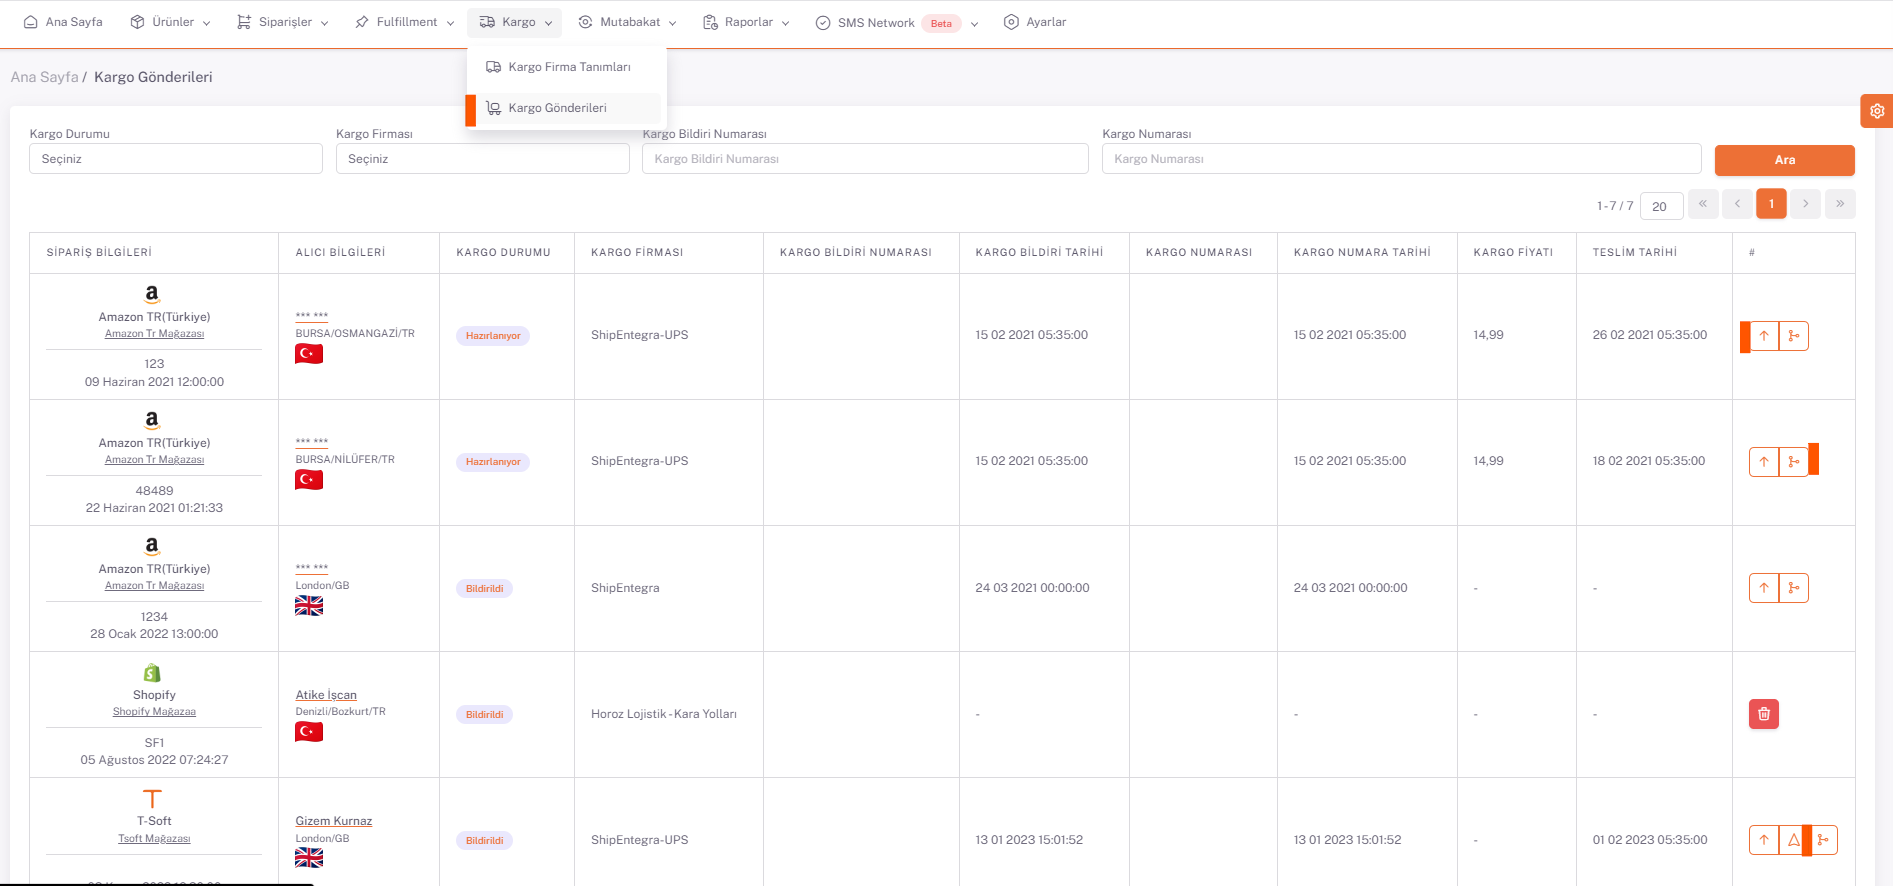Jump to last page with double-right arrow
1893x886 pixels.
tap(1840, 204)
